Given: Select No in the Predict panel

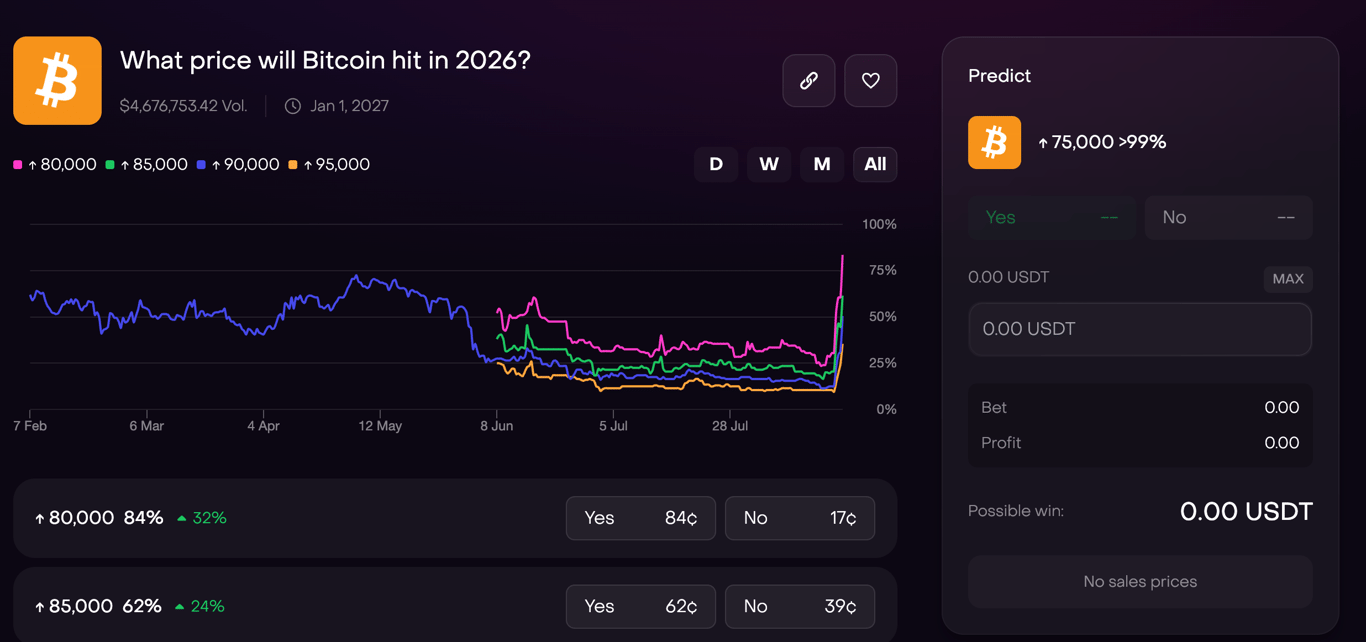Looking at the screenshot, I should pyautogui.click(x=1228, y=218).
